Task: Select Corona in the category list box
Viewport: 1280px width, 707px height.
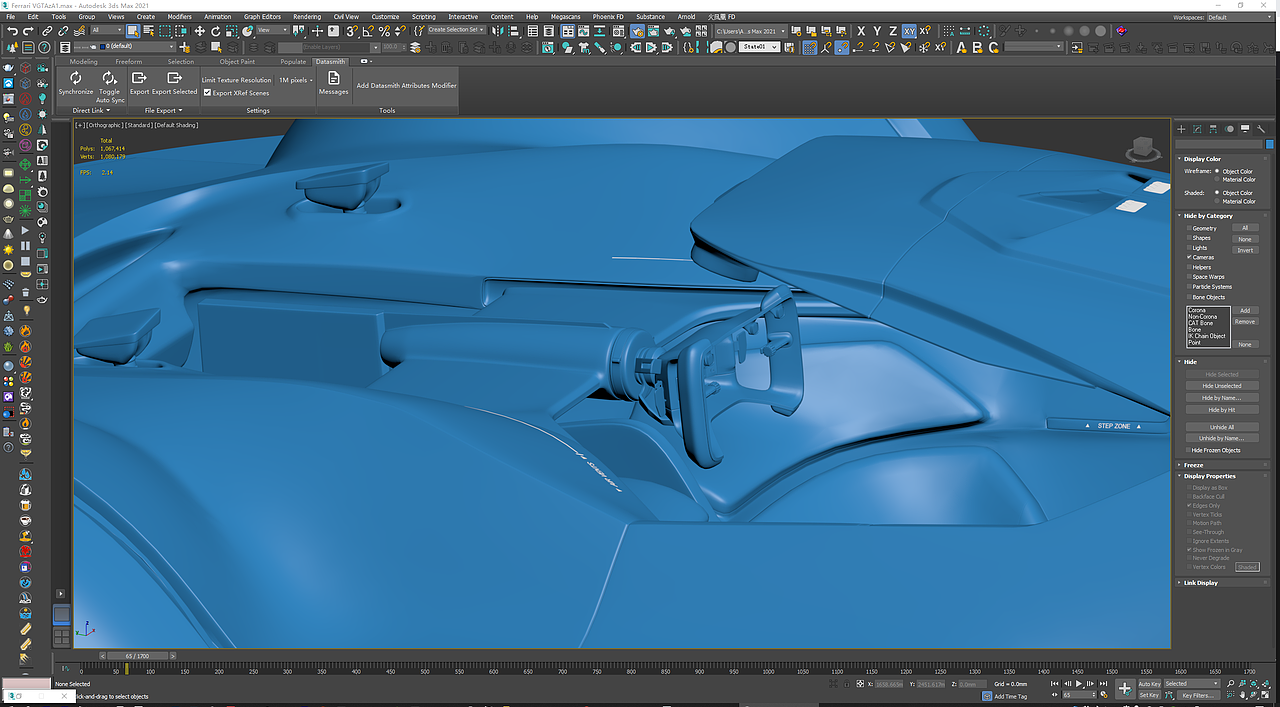Action: 1199,311
